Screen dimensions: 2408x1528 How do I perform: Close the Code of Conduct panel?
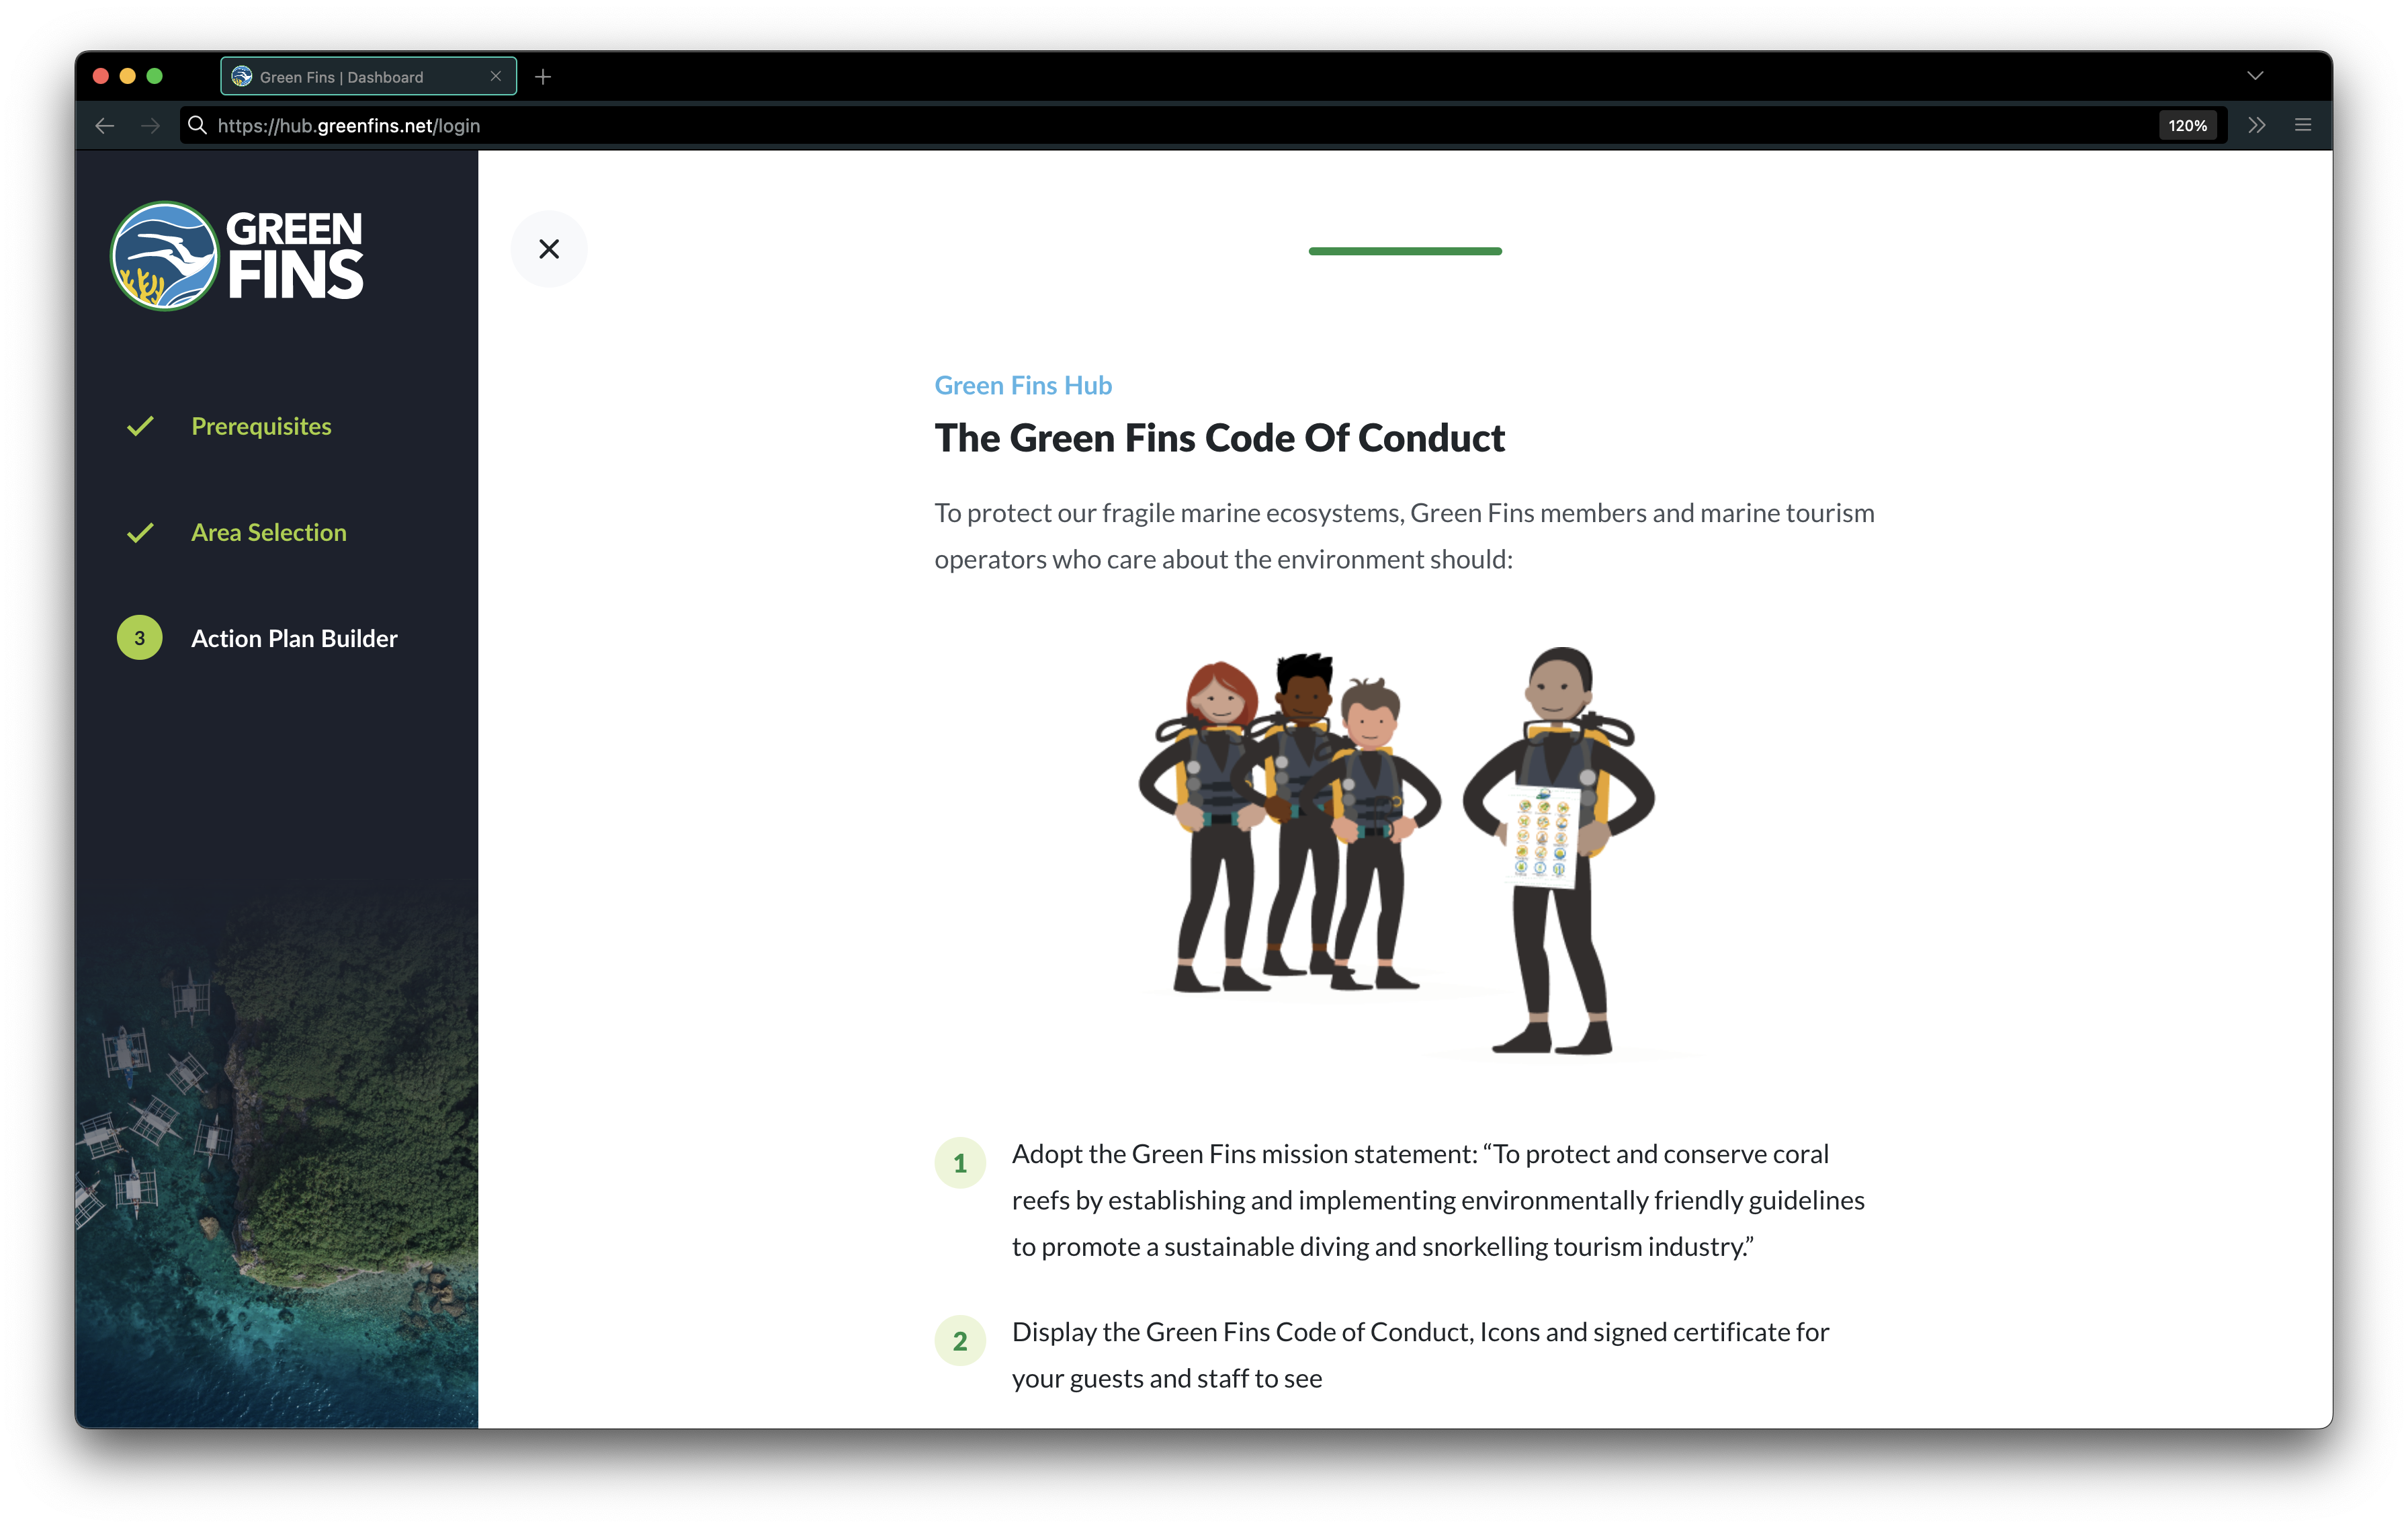click(x=549, y=249)
